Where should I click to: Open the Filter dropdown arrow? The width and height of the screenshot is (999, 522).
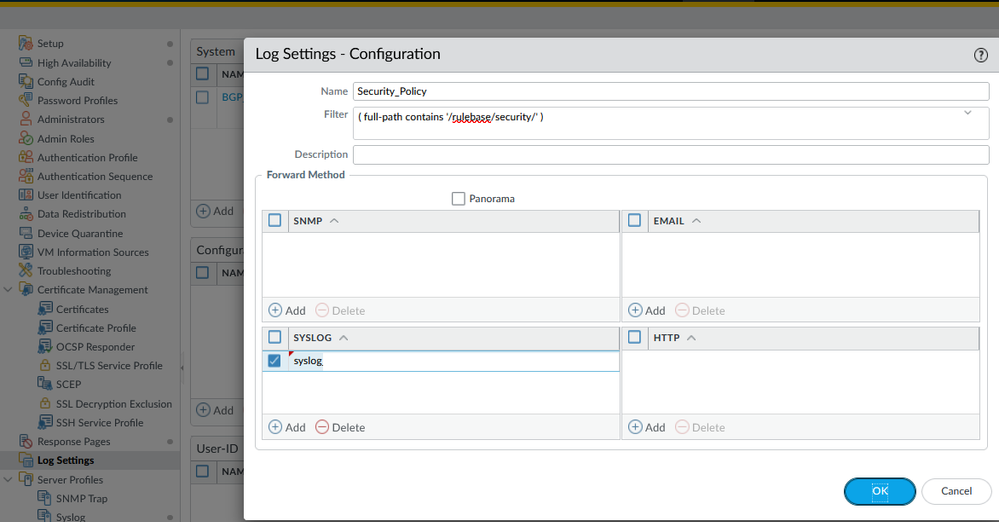point(968,114)
